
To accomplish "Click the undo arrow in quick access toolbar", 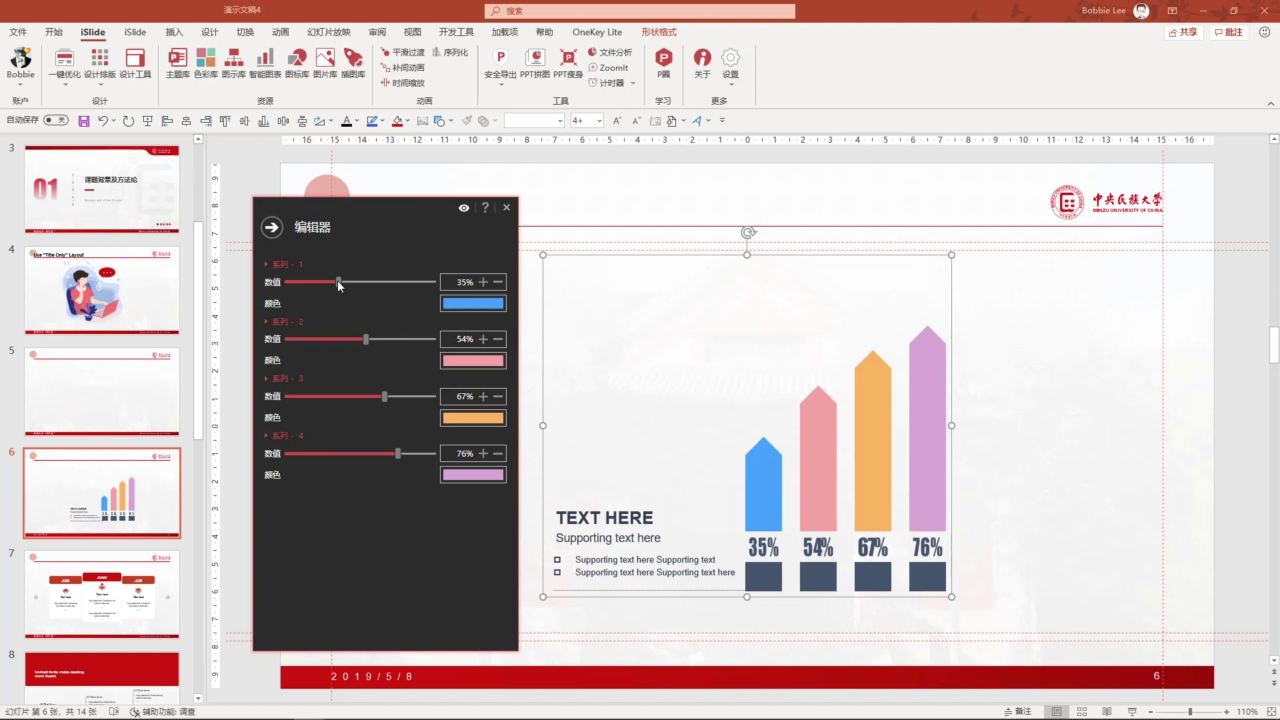I will click(102, 121).
